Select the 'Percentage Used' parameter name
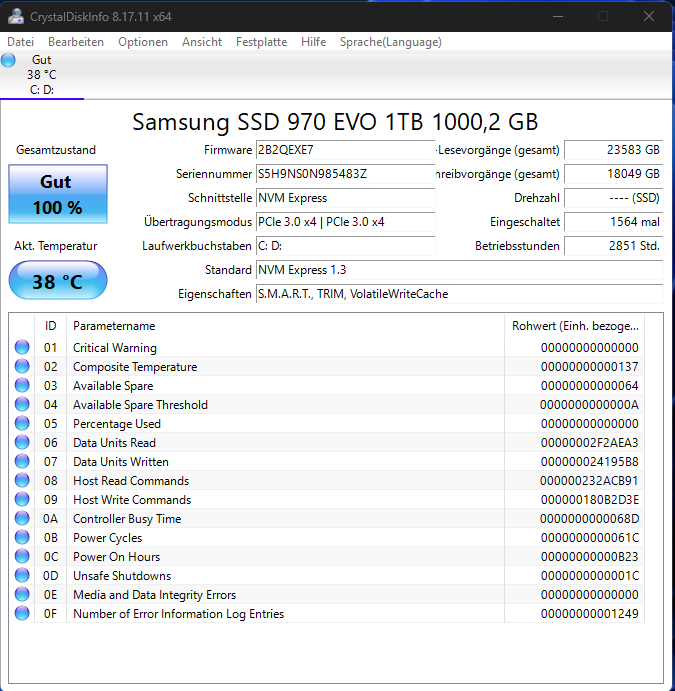This screenshot has height=691, width=675. click(117, 424)
